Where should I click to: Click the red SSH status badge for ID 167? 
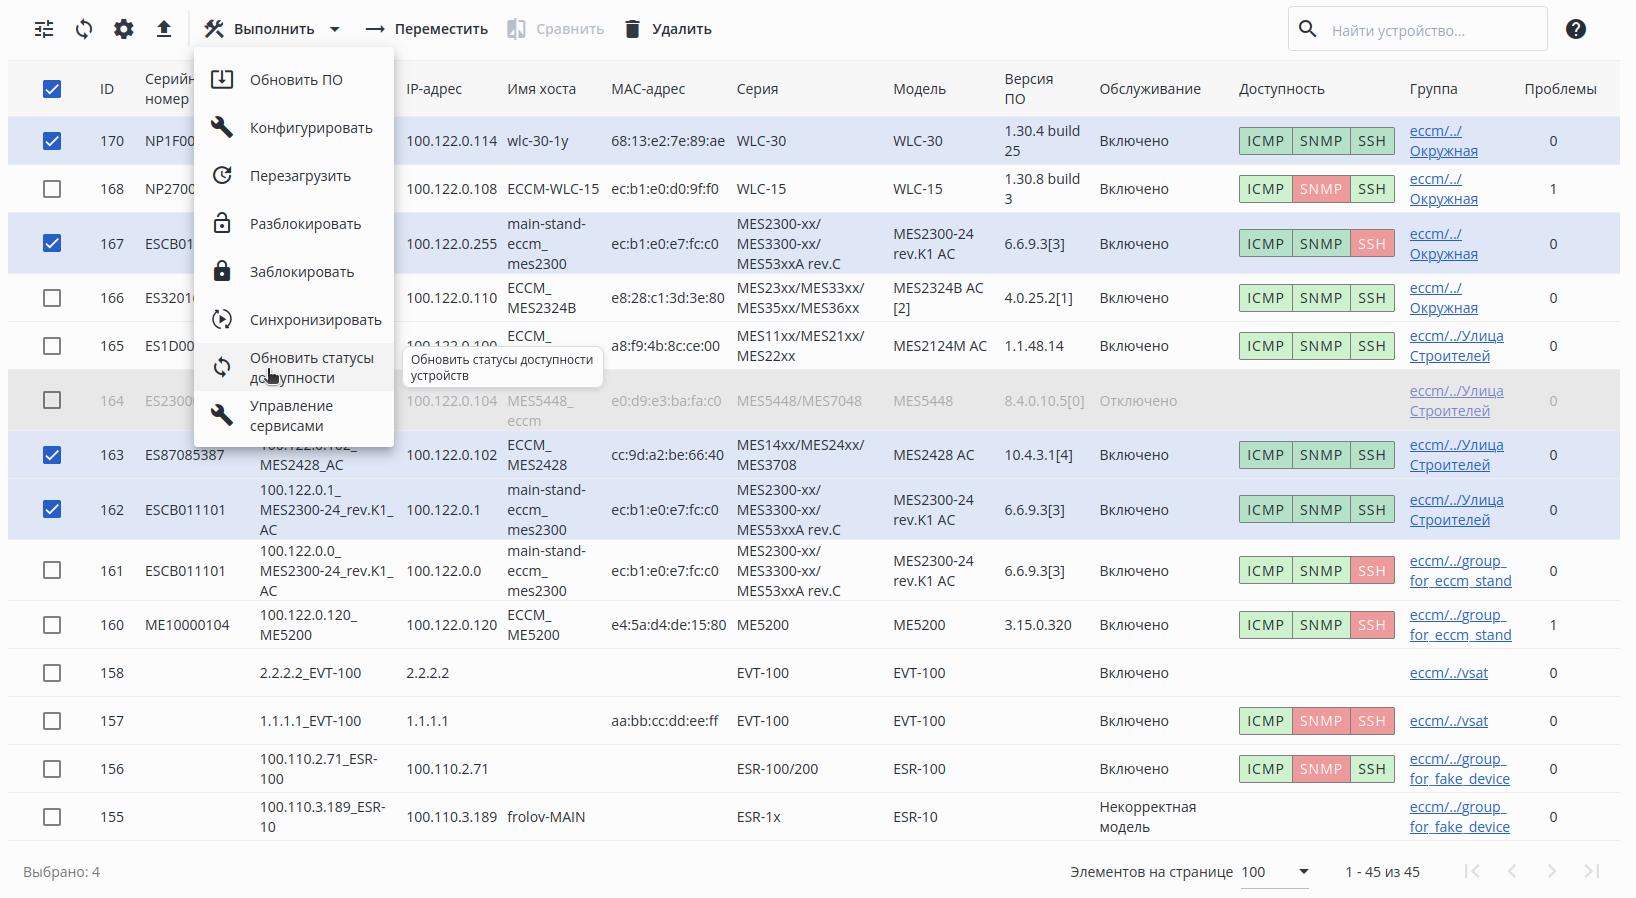(x=1371, y=244)
